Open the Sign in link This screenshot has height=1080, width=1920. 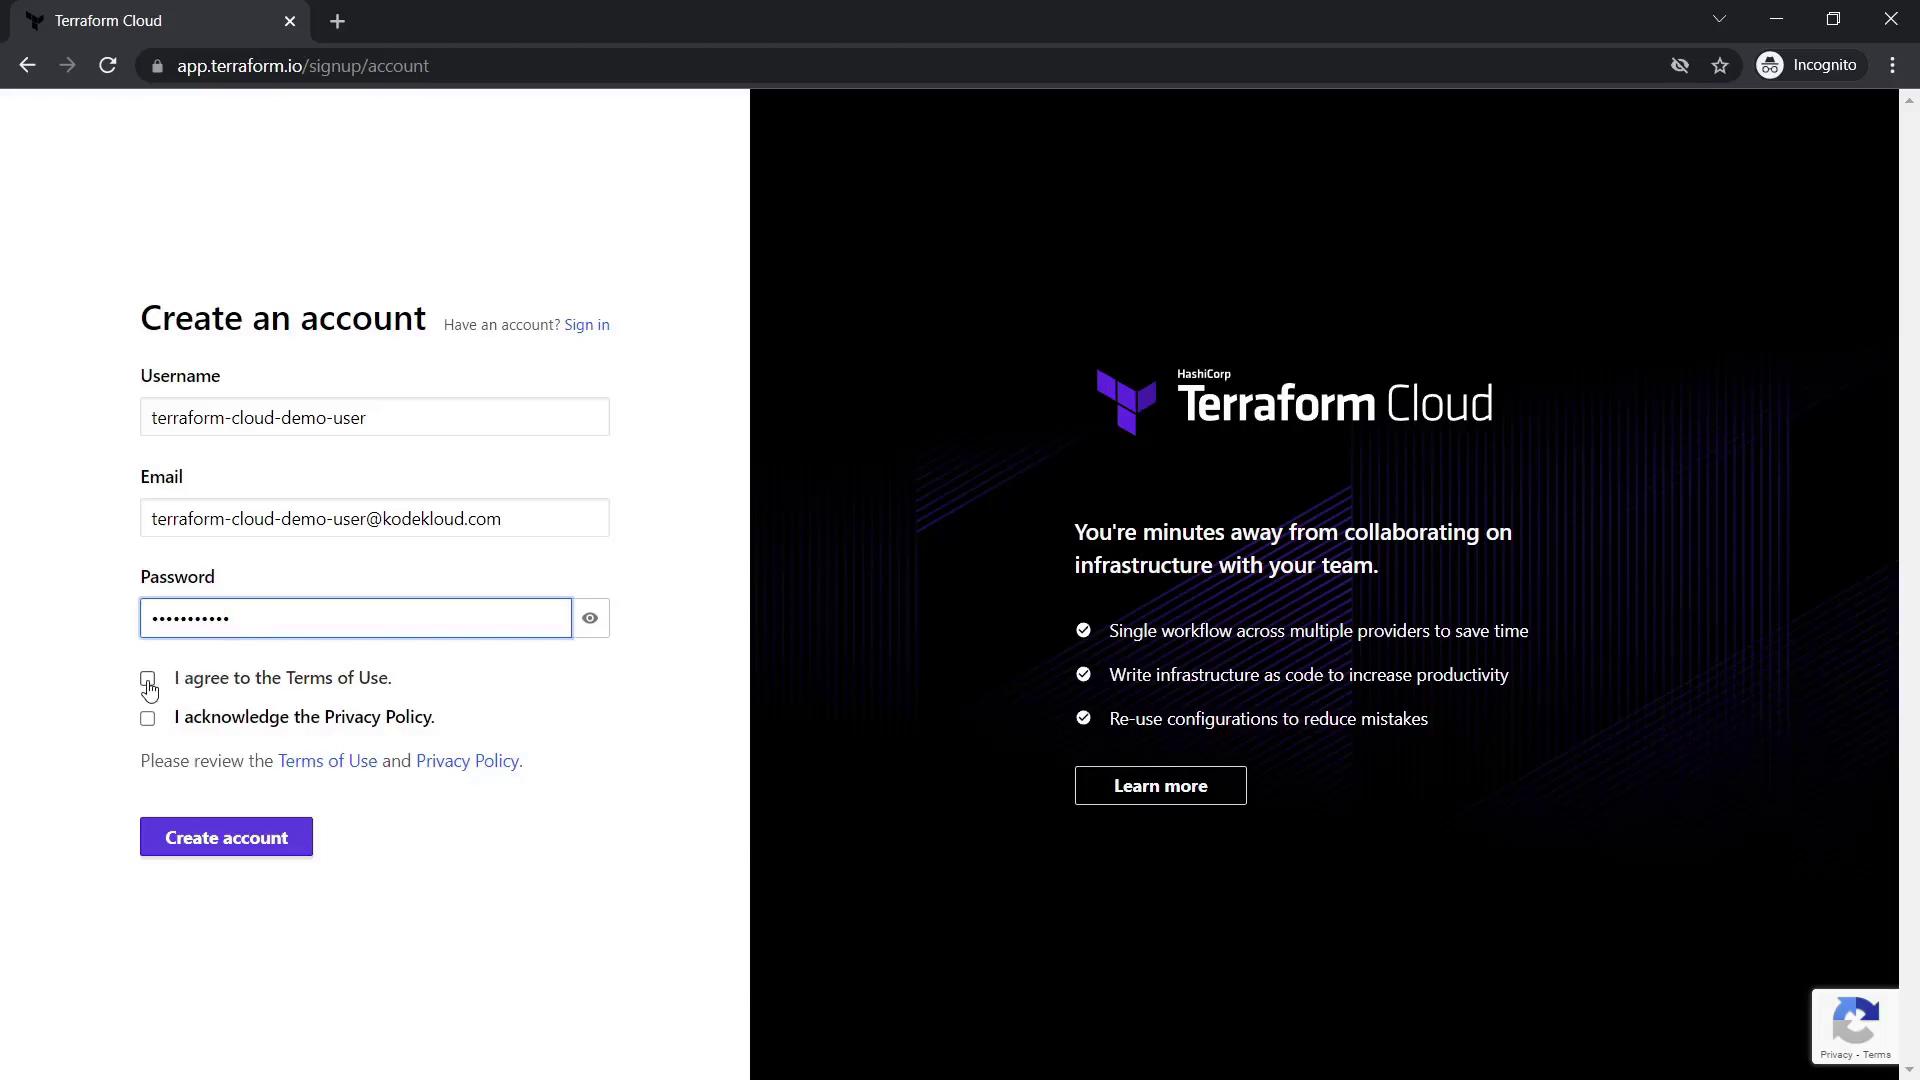(586, 325)
